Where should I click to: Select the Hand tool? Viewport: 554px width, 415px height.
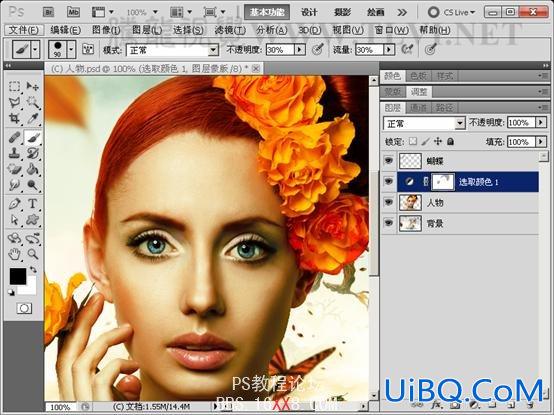pos(14,254)
